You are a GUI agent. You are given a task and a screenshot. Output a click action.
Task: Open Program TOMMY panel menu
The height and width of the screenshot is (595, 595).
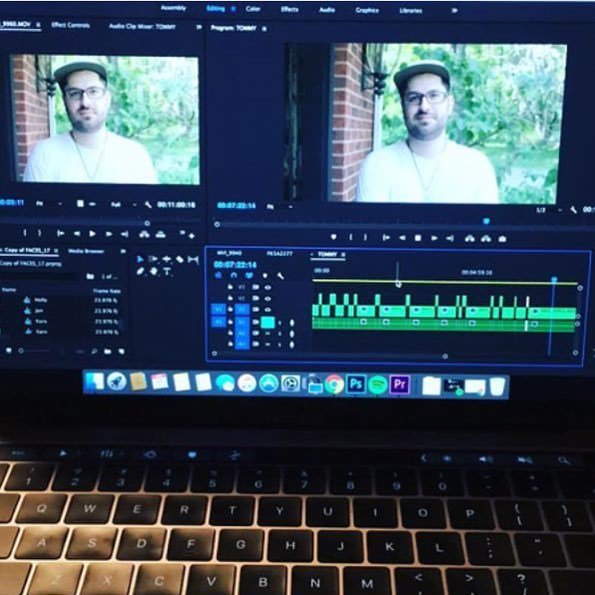[264, 28]
